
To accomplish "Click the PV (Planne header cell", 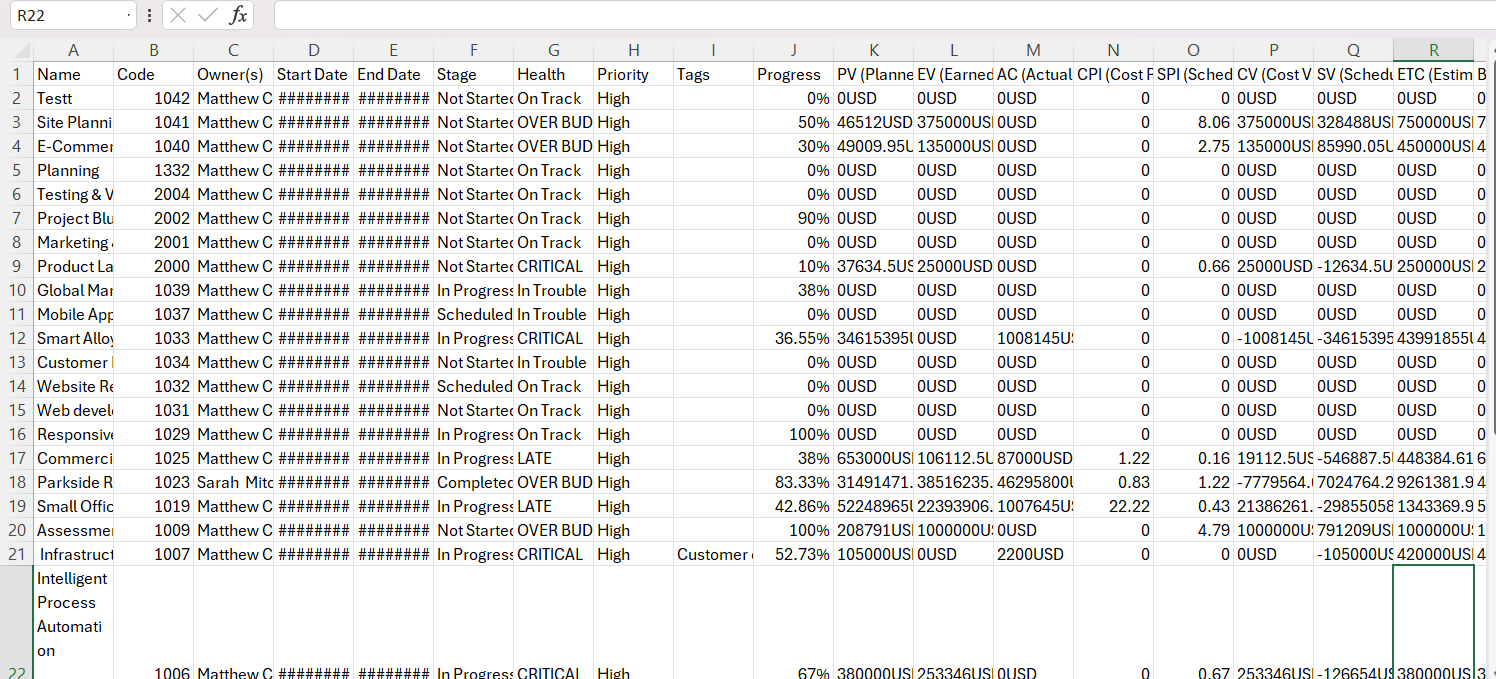I will 873,74.
